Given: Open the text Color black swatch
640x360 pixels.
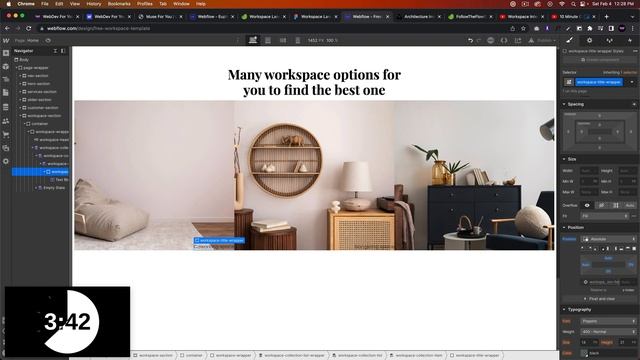Looking at the screenshot, I should (584, 353).
